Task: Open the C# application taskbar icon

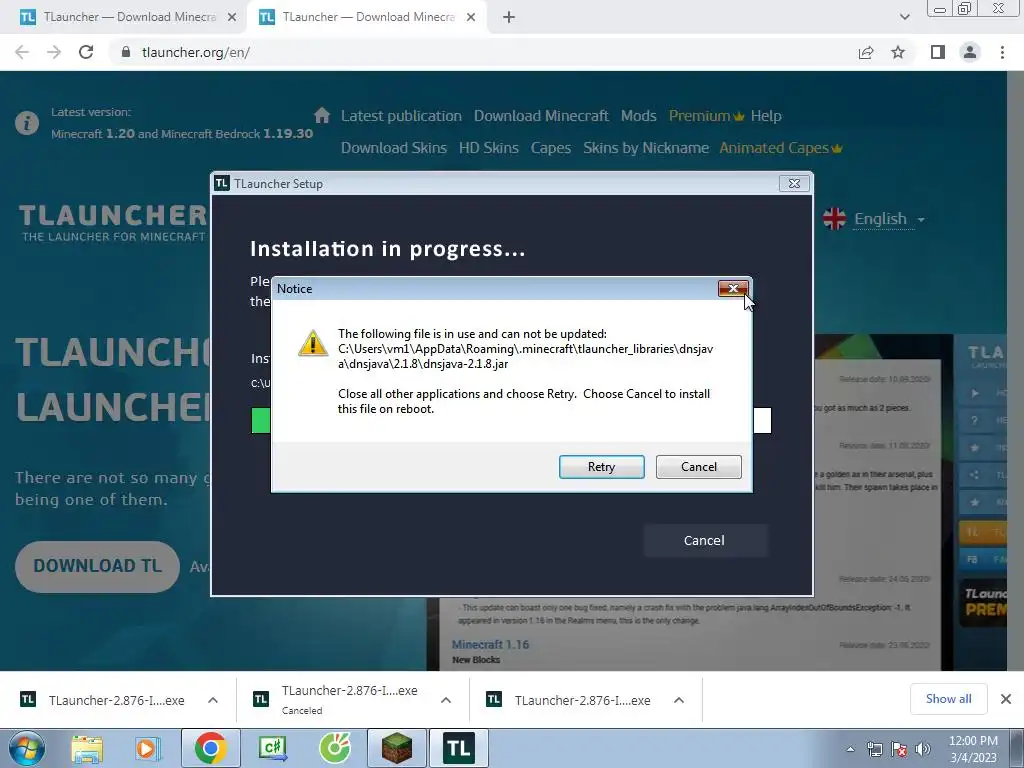Action: coord(273,748)
